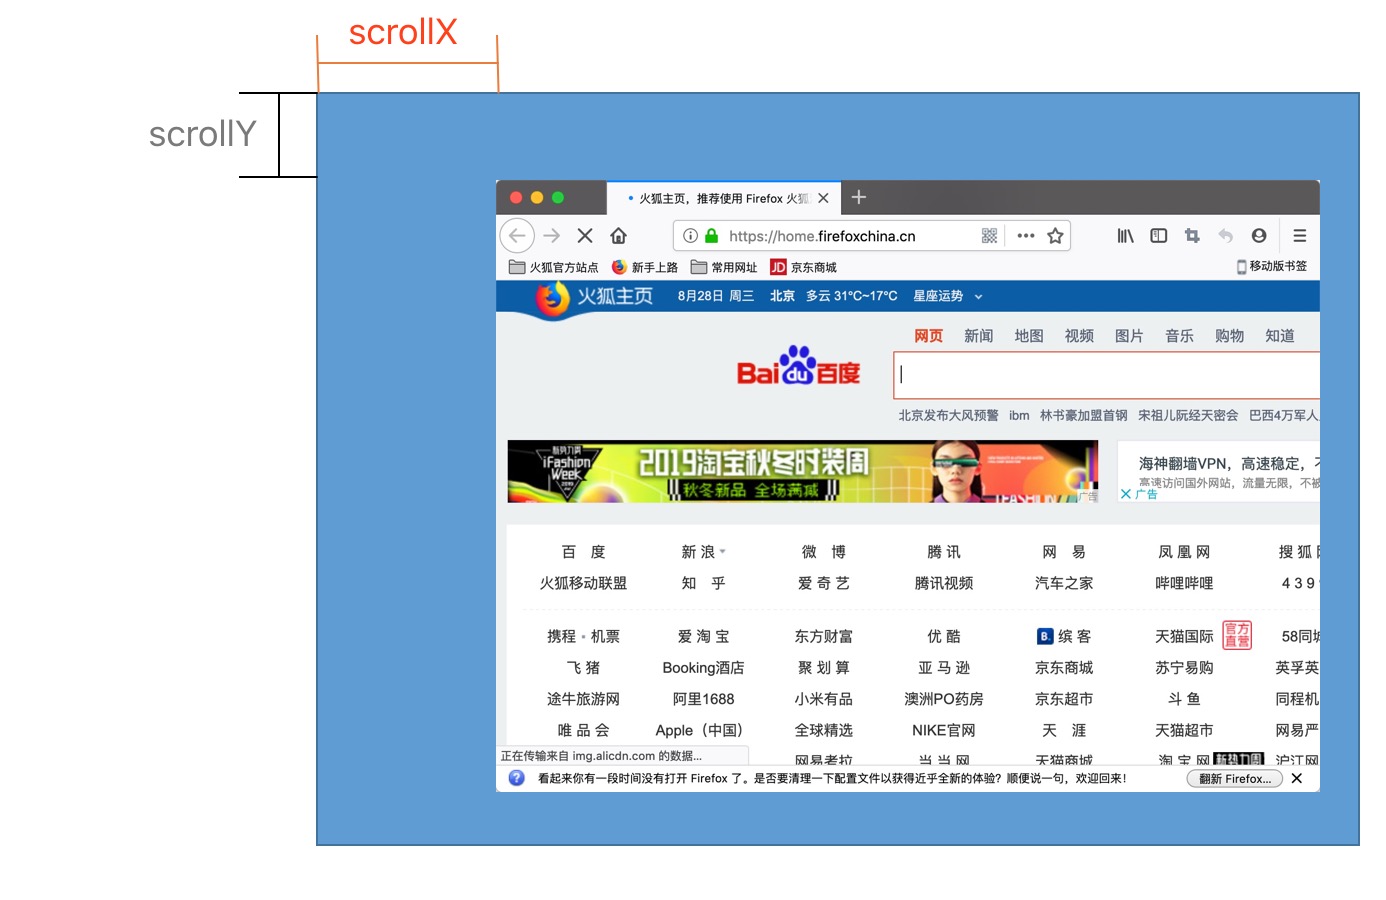This screenshot has width=1386, height=900.
Task: Open the Firefox account profile icon
Action: (1259, 235)
